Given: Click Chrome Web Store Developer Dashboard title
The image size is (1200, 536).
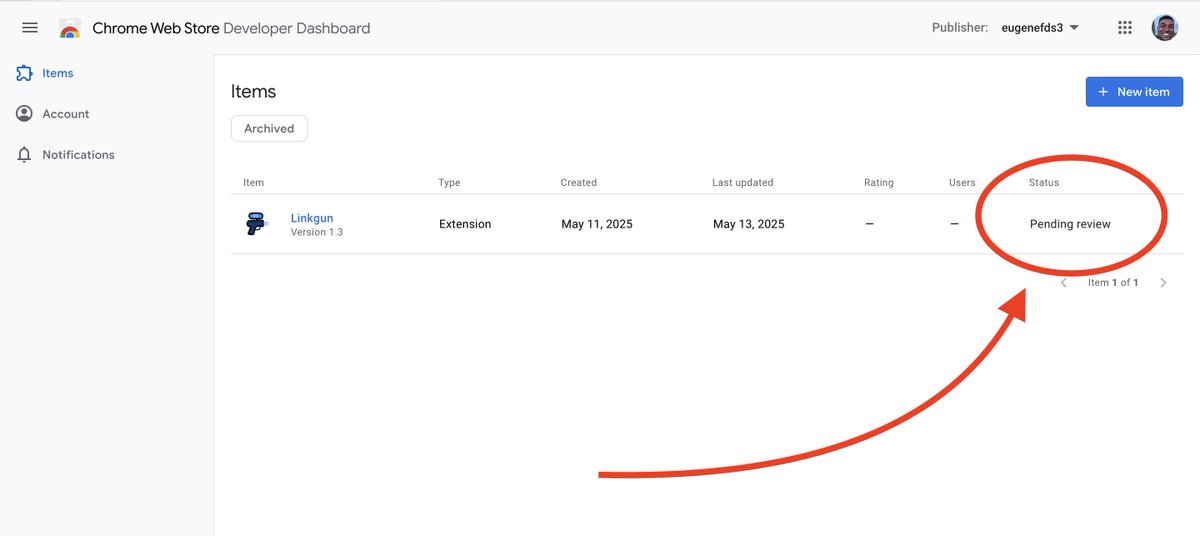Looking at the screenshot, I should (x=231, y=28).
